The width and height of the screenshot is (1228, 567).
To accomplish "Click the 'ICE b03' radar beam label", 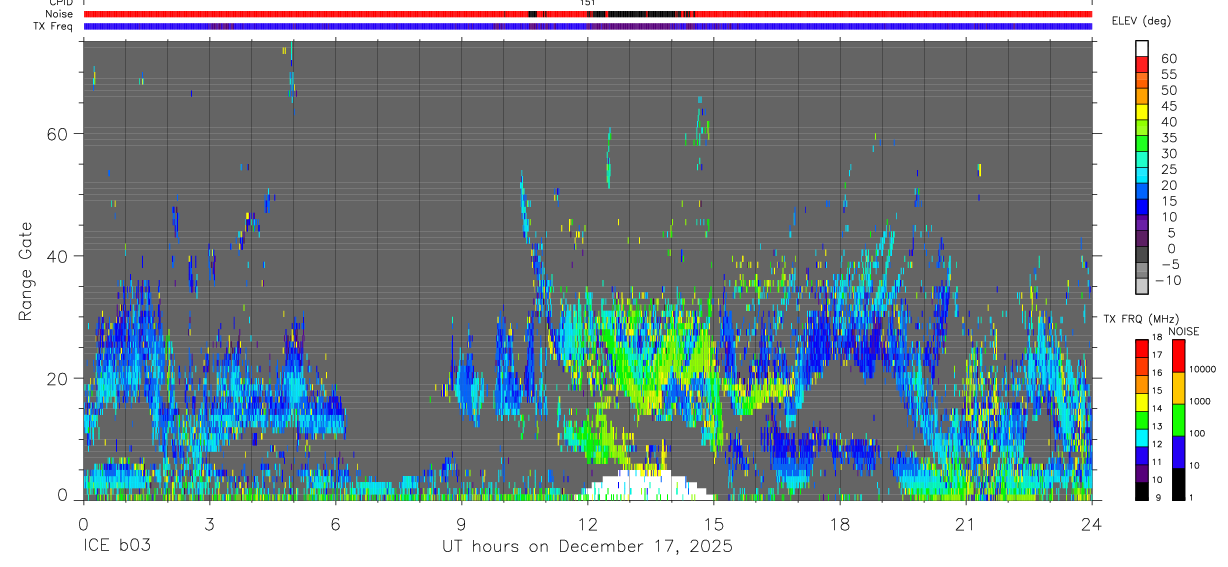I will tap(119, 547).
